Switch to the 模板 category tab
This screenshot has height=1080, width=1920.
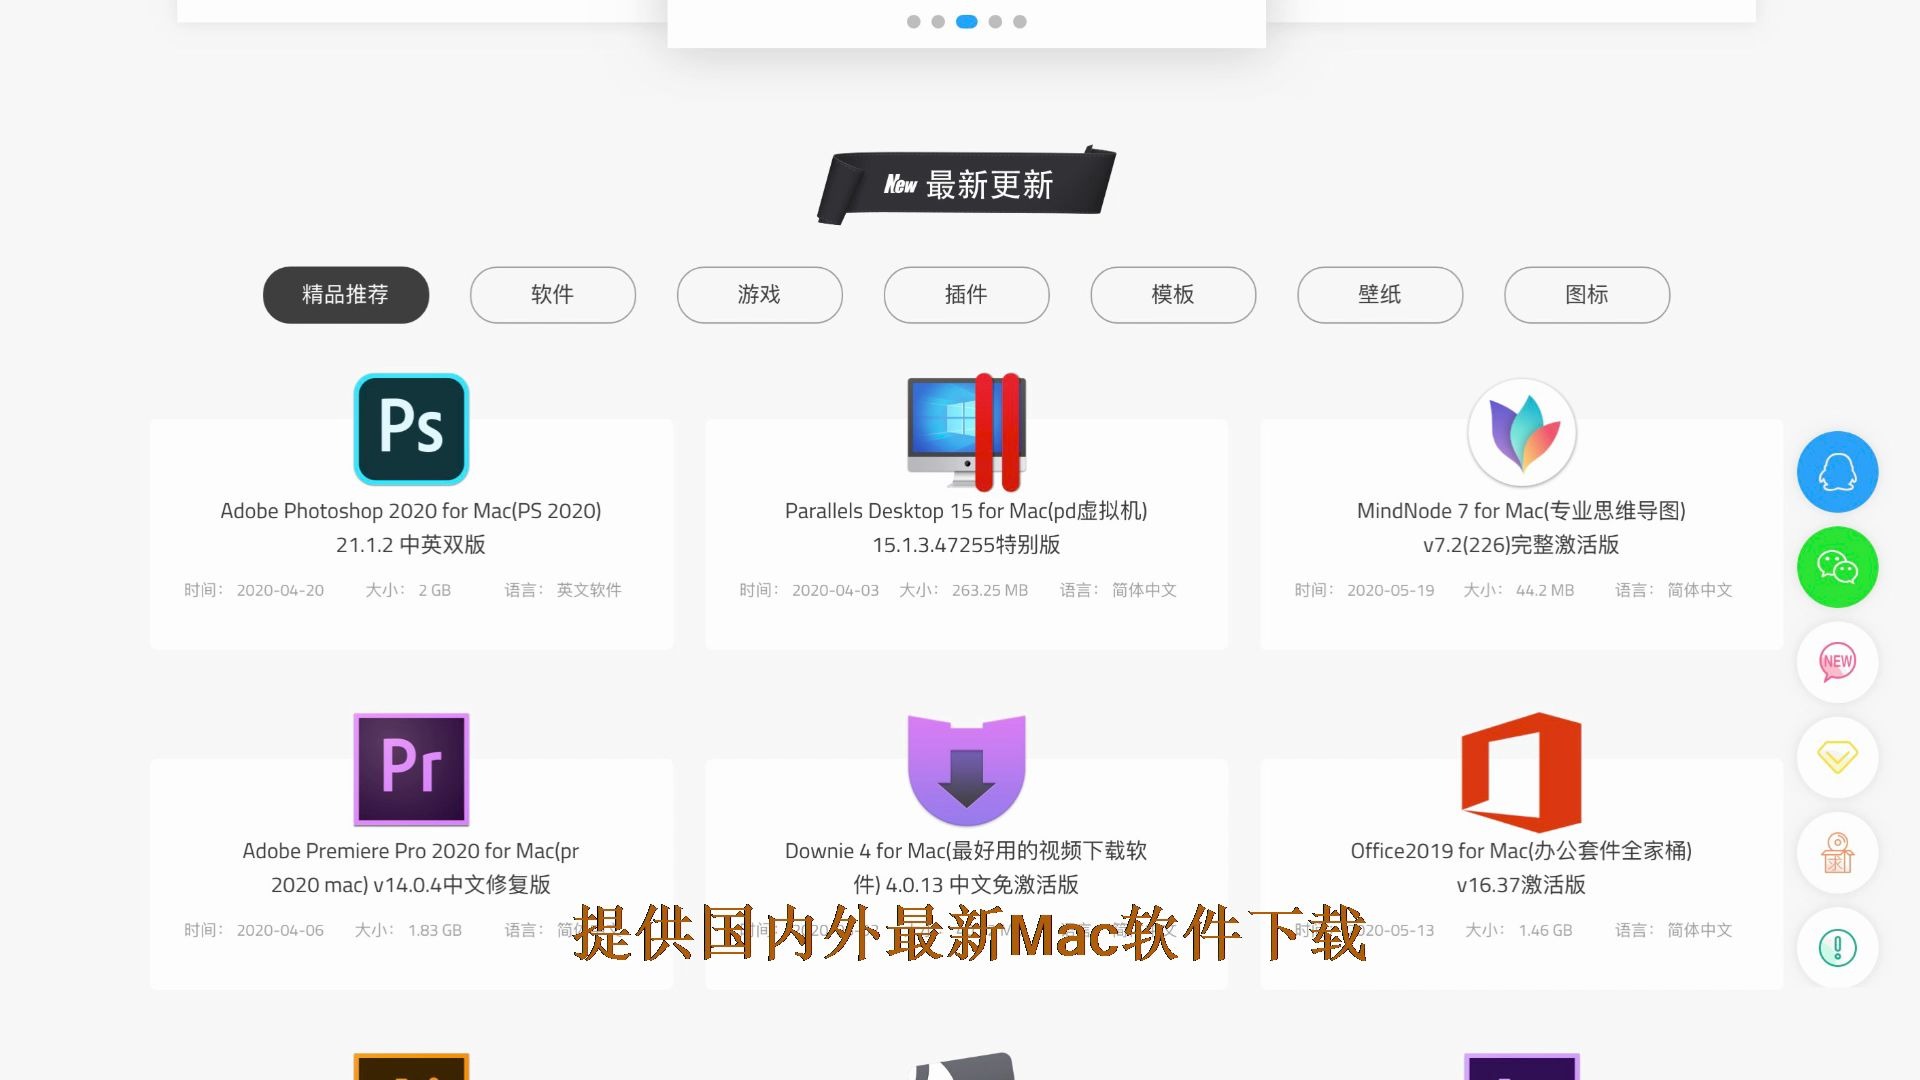pos(1173,295)
